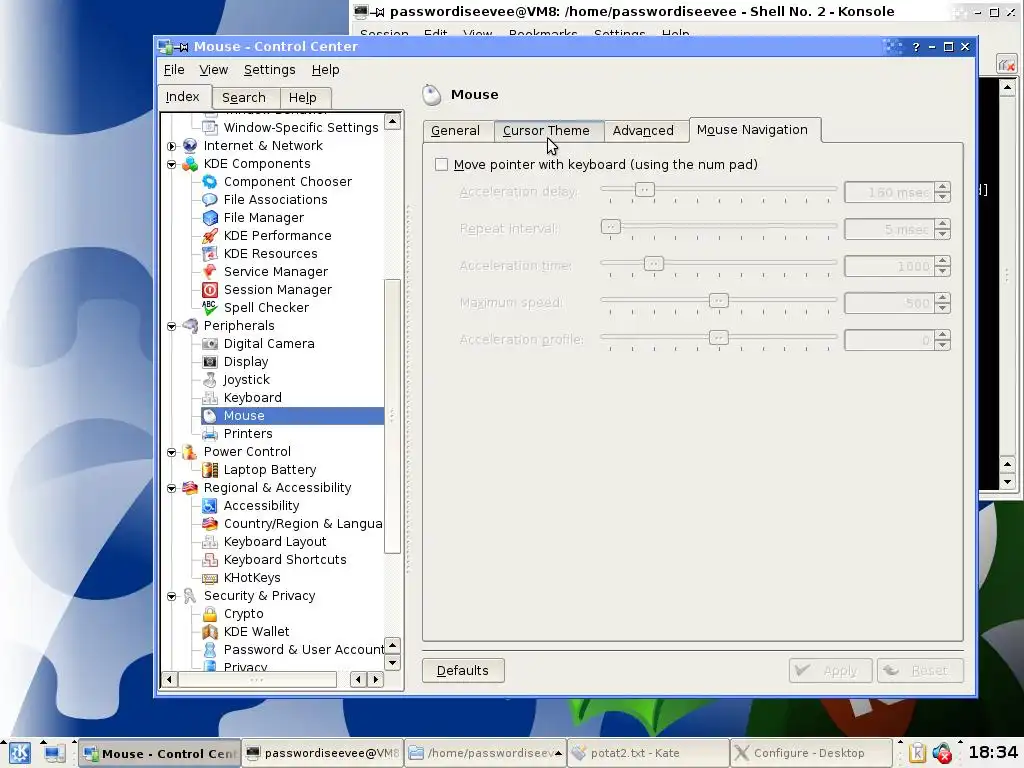Click the KHotKeys icon
This screenshot has width=1024, height=768.
(210, 578)
